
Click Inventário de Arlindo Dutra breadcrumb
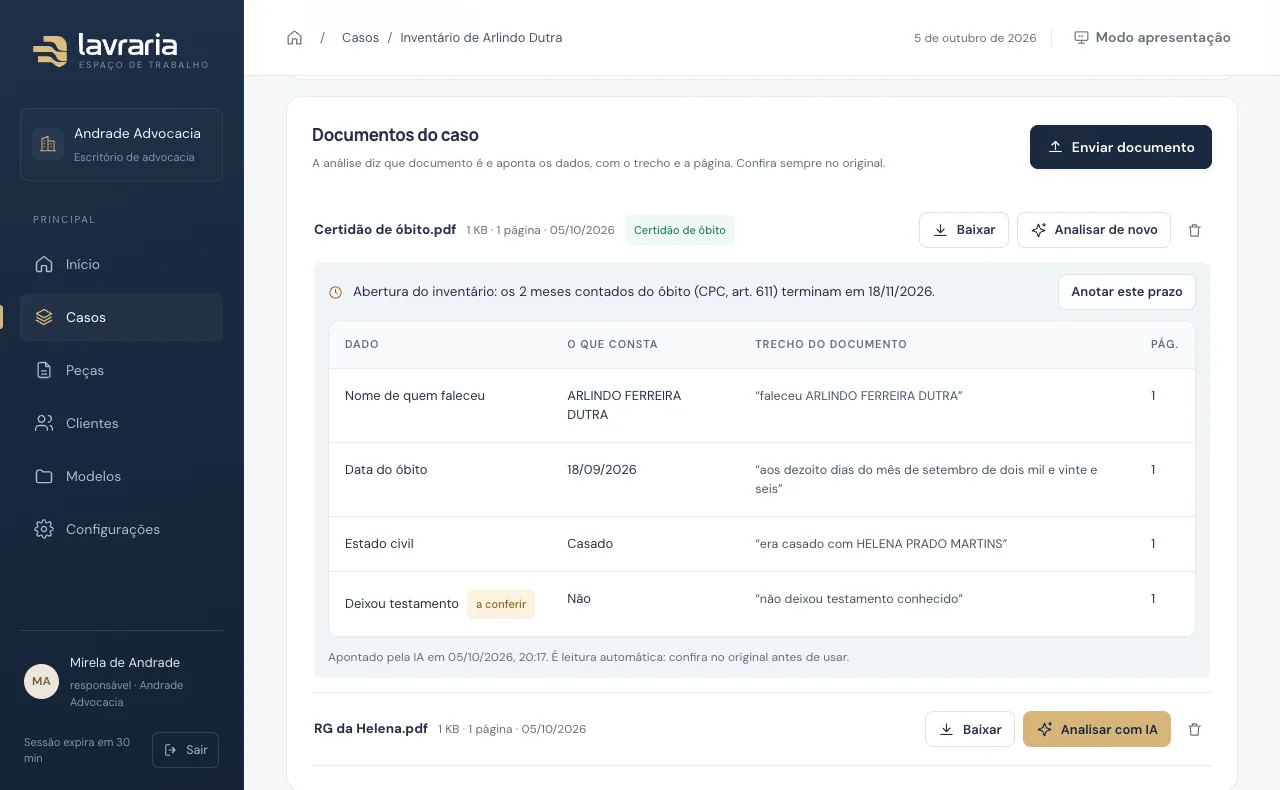point(481,38)
